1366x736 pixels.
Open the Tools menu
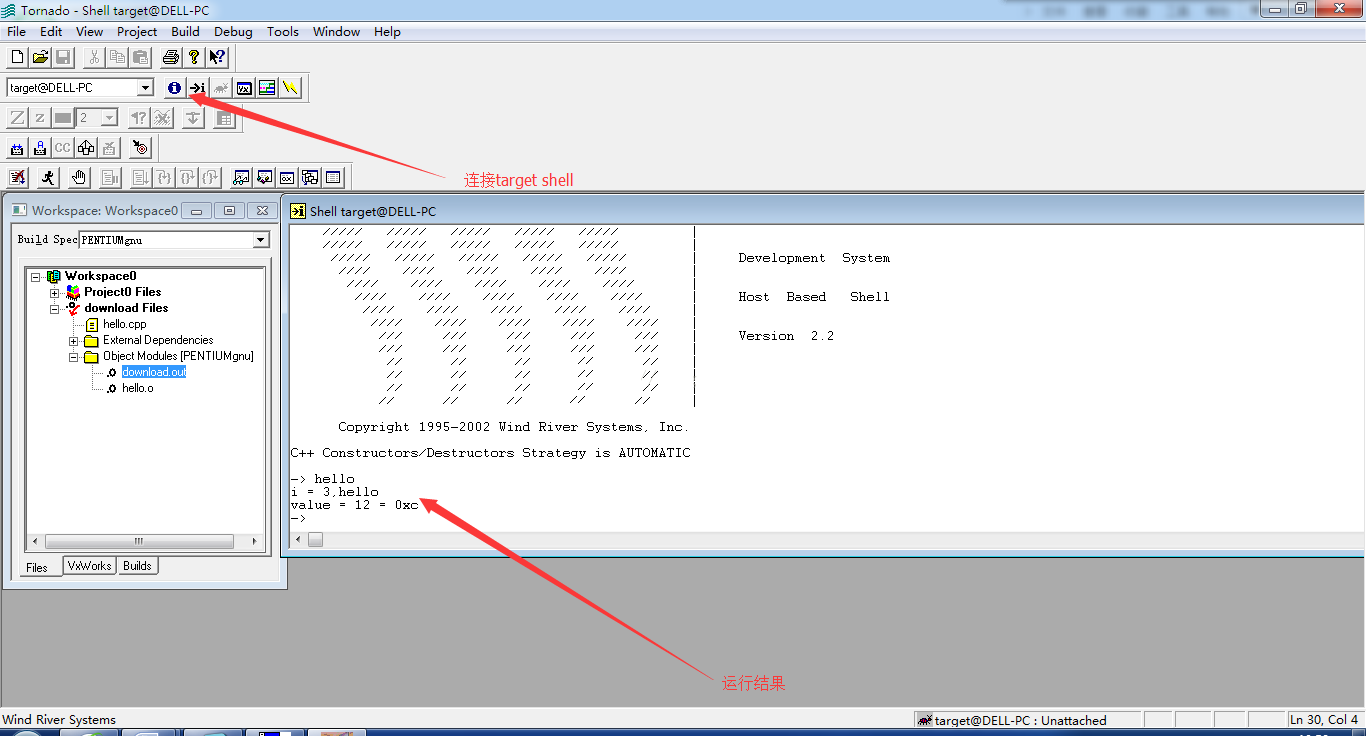point(282,31)
